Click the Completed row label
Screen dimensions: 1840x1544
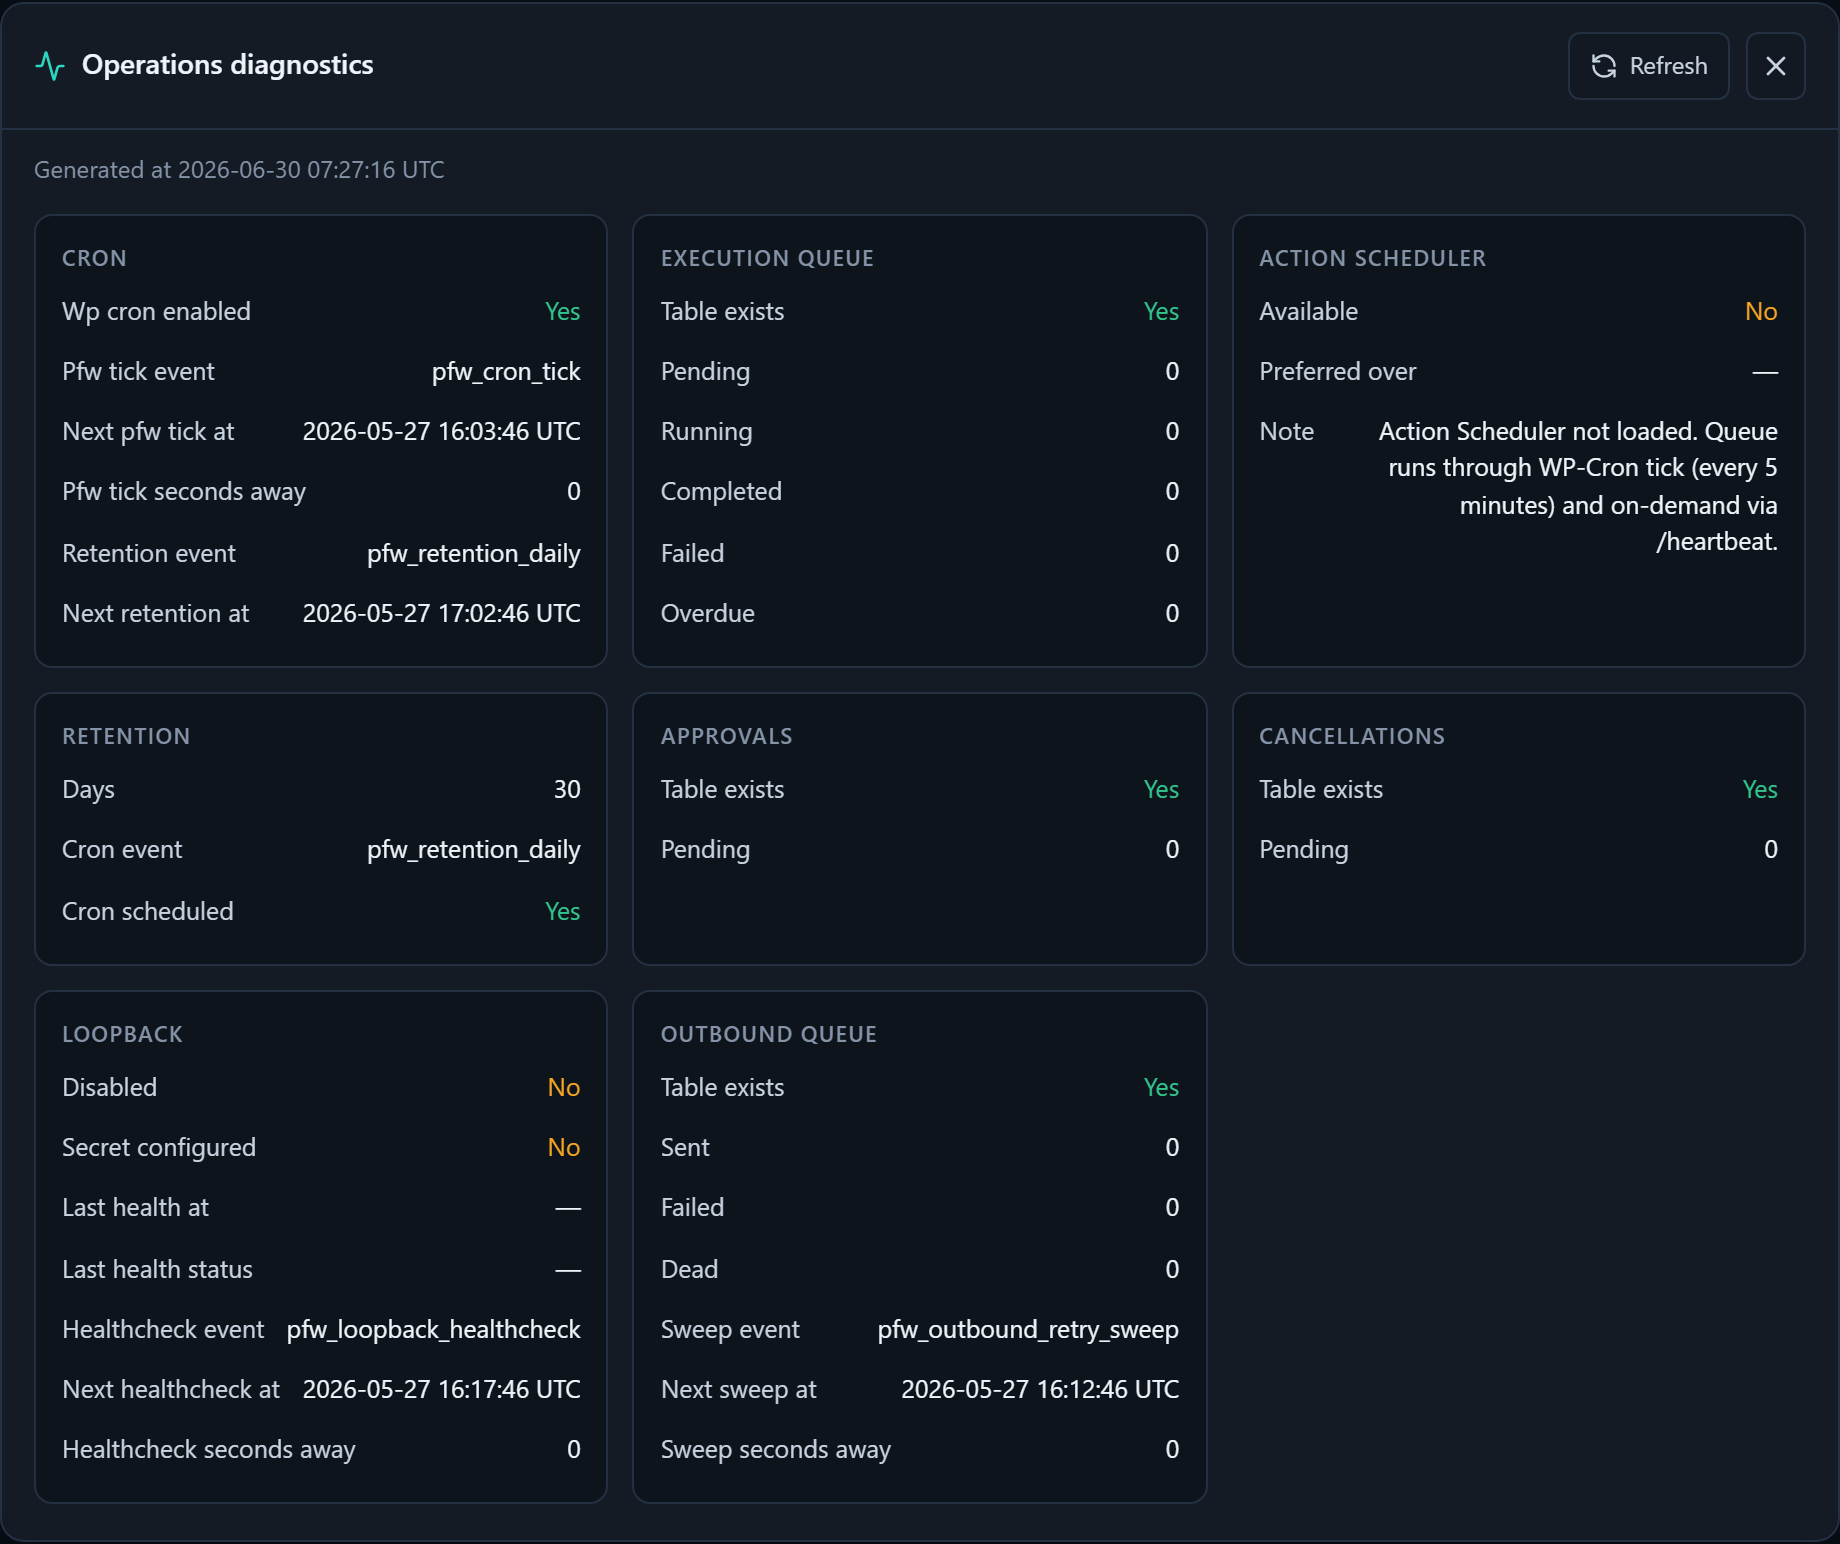721,492
